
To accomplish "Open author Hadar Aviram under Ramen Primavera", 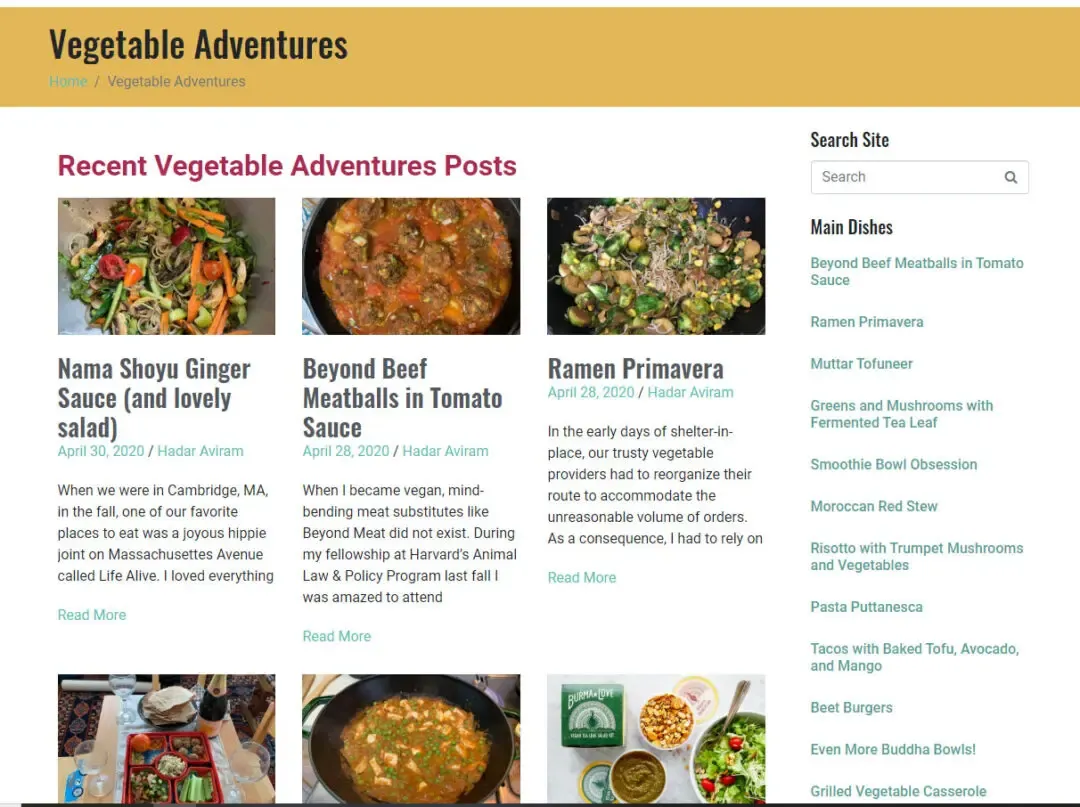I will [x=690, y=392].
